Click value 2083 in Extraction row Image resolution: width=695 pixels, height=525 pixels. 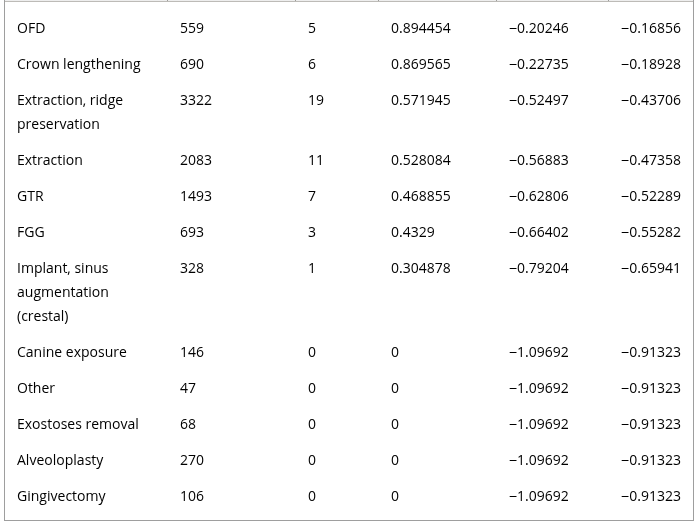click(195, 160)
